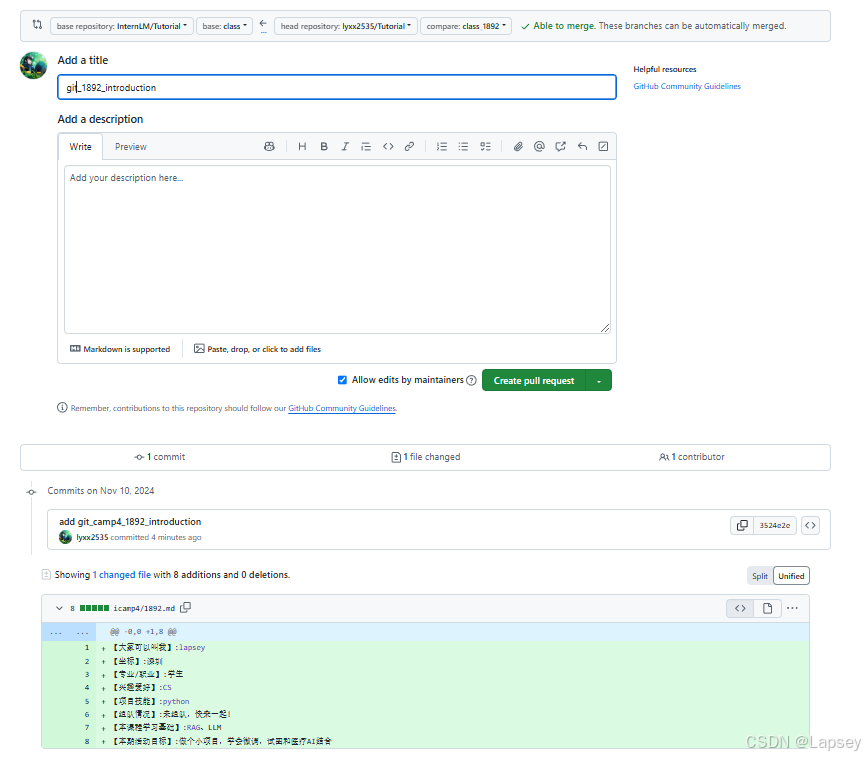Open the base repository dropdown
The image size is (865, 757).
pos(121,26)
